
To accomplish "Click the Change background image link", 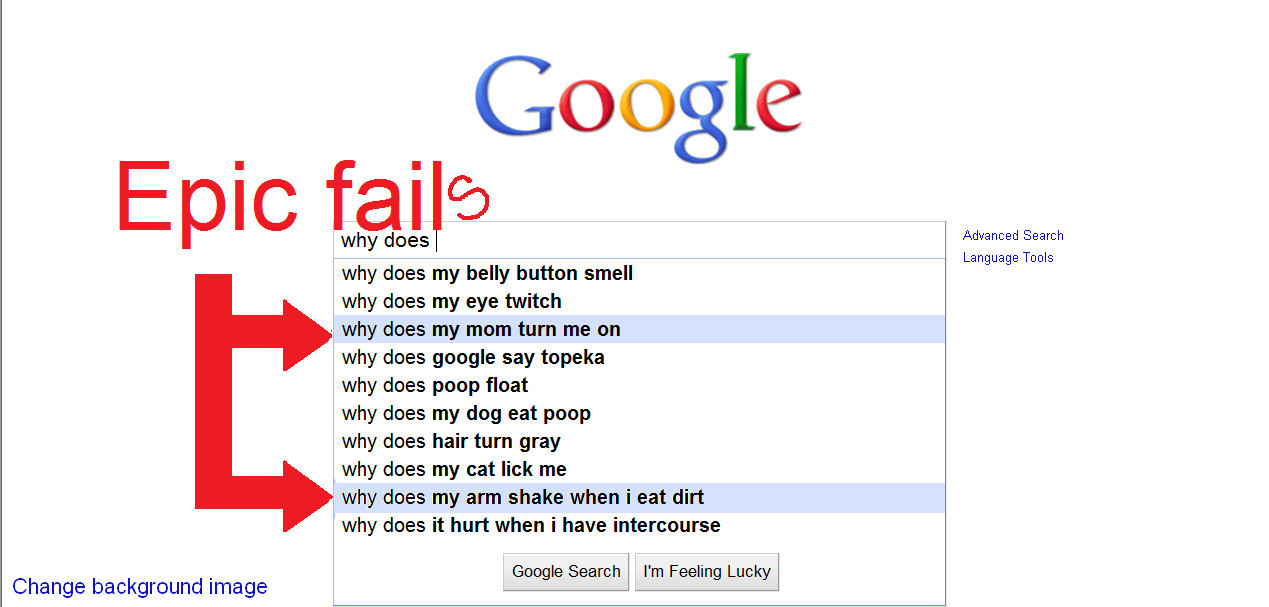I will (x=140, y=587).
